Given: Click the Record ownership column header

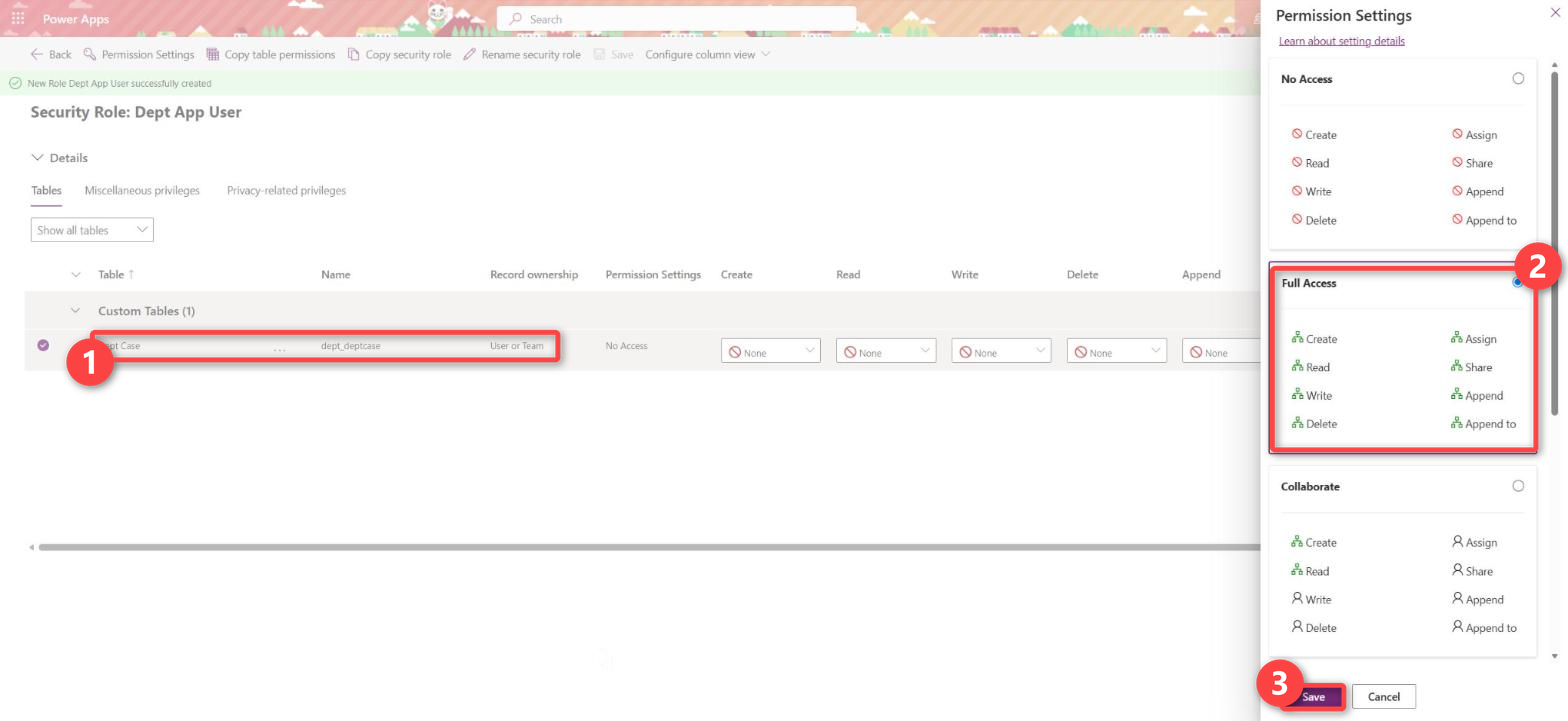Looking at the screenshot, I should (534, 274).
